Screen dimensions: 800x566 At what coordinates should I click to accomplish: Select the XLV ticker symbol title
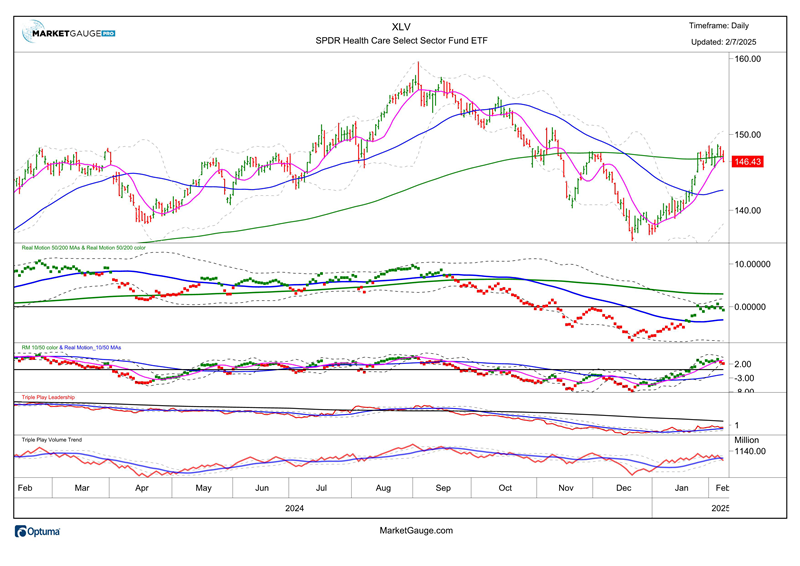[x=401, y=27]
